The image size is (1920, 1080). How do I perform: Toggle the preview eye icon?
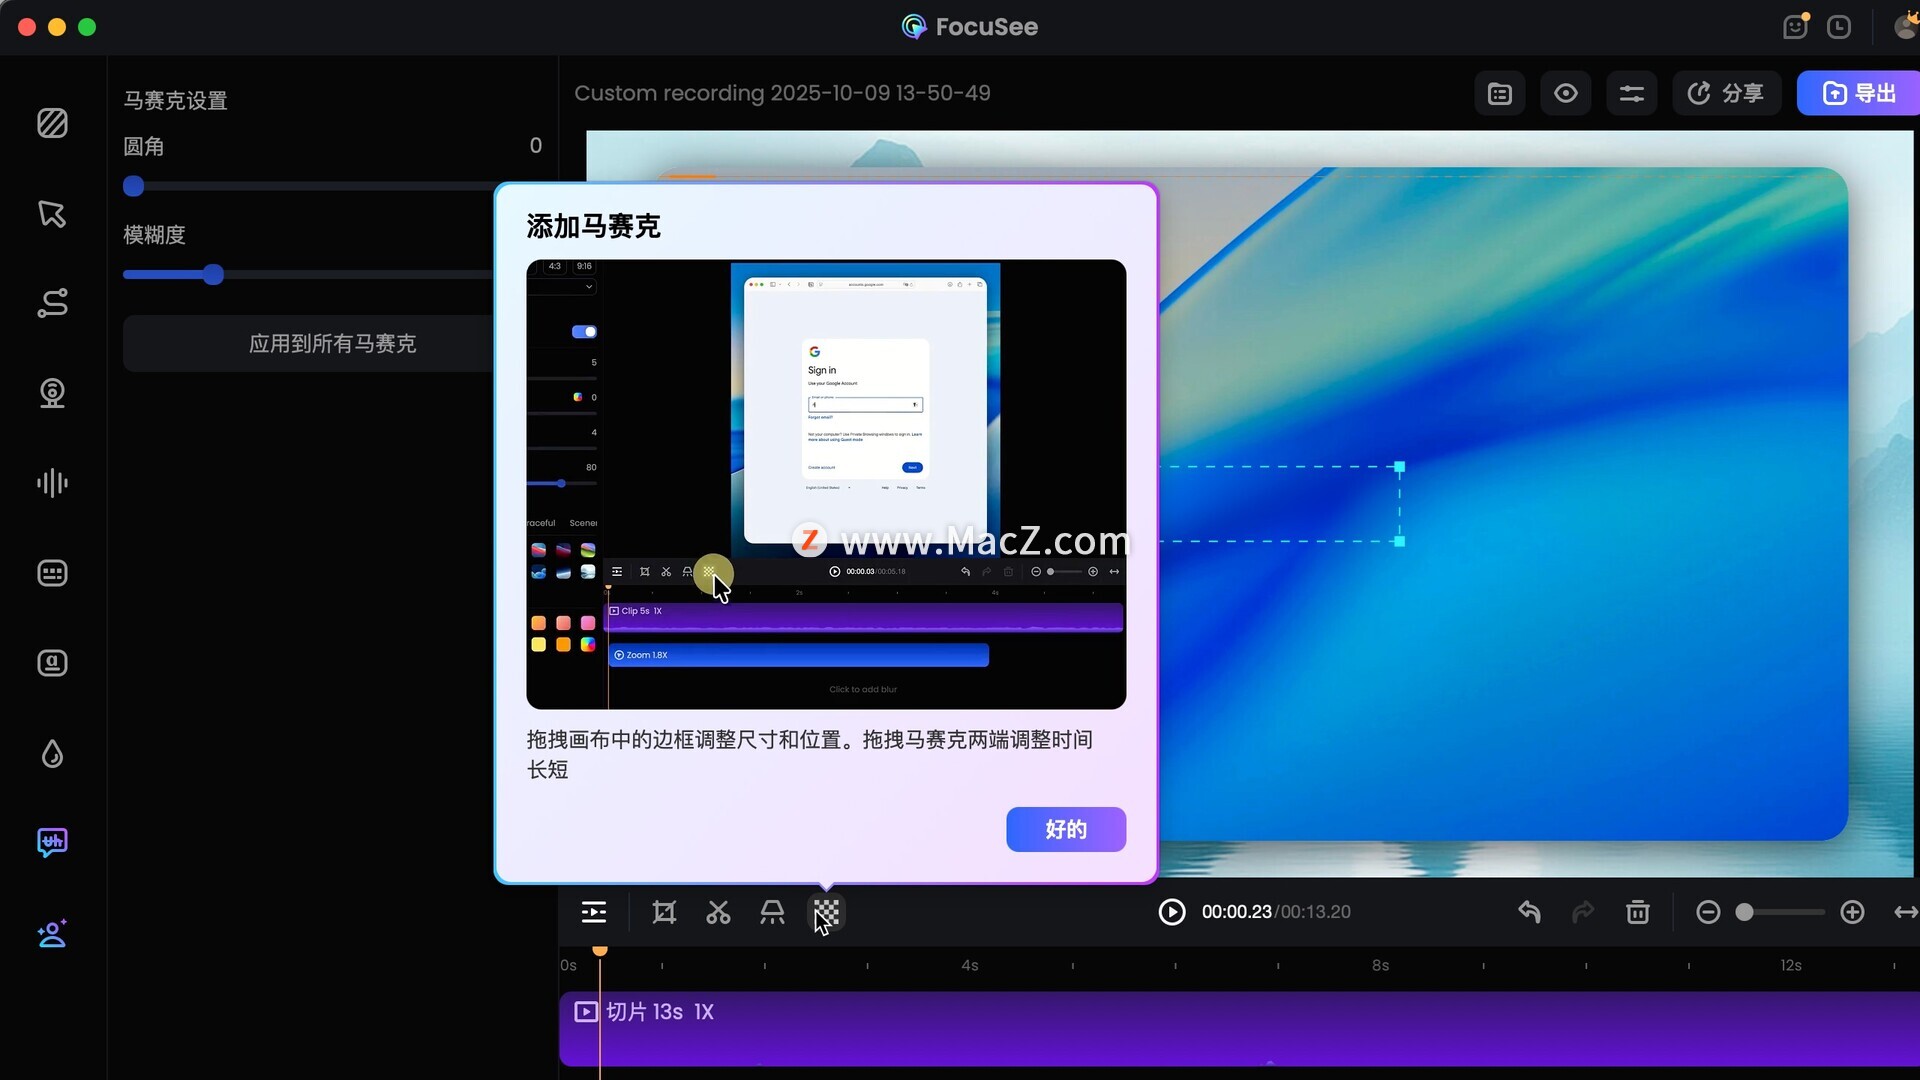[1565, 93]
